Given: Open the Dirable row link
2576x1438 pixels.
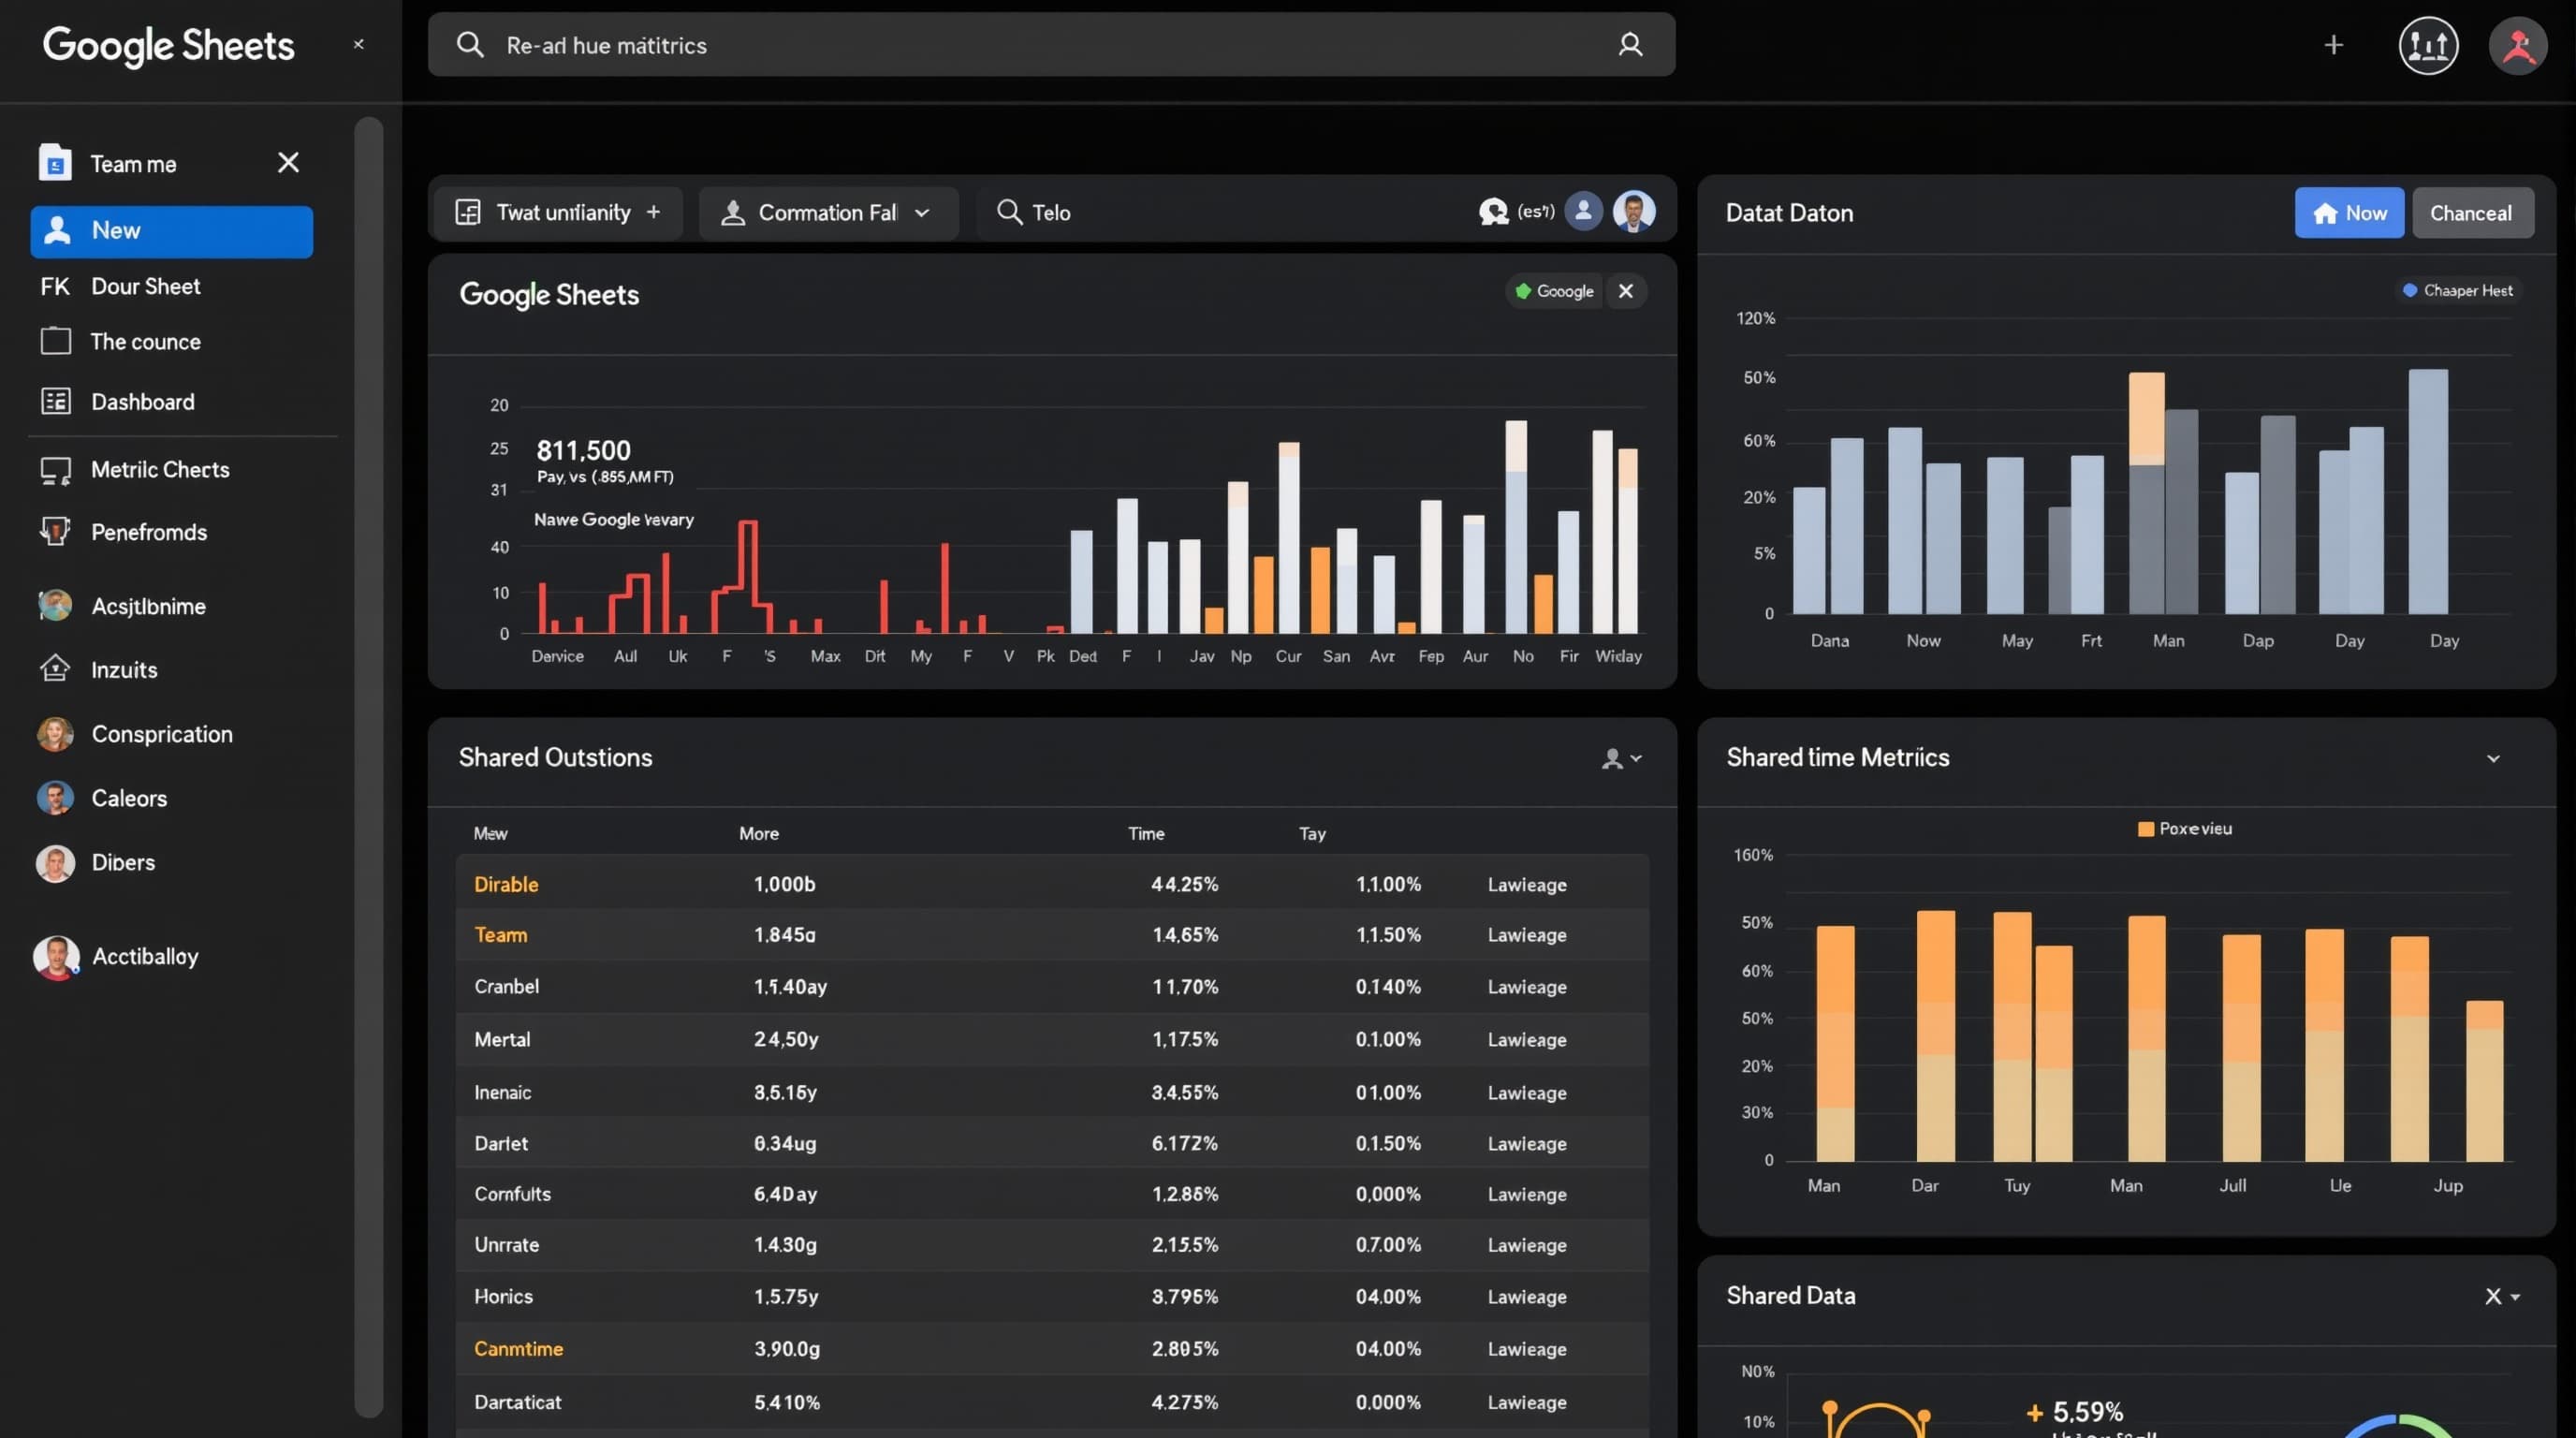Looking at the screenshot, I should [x=506, y=884].
